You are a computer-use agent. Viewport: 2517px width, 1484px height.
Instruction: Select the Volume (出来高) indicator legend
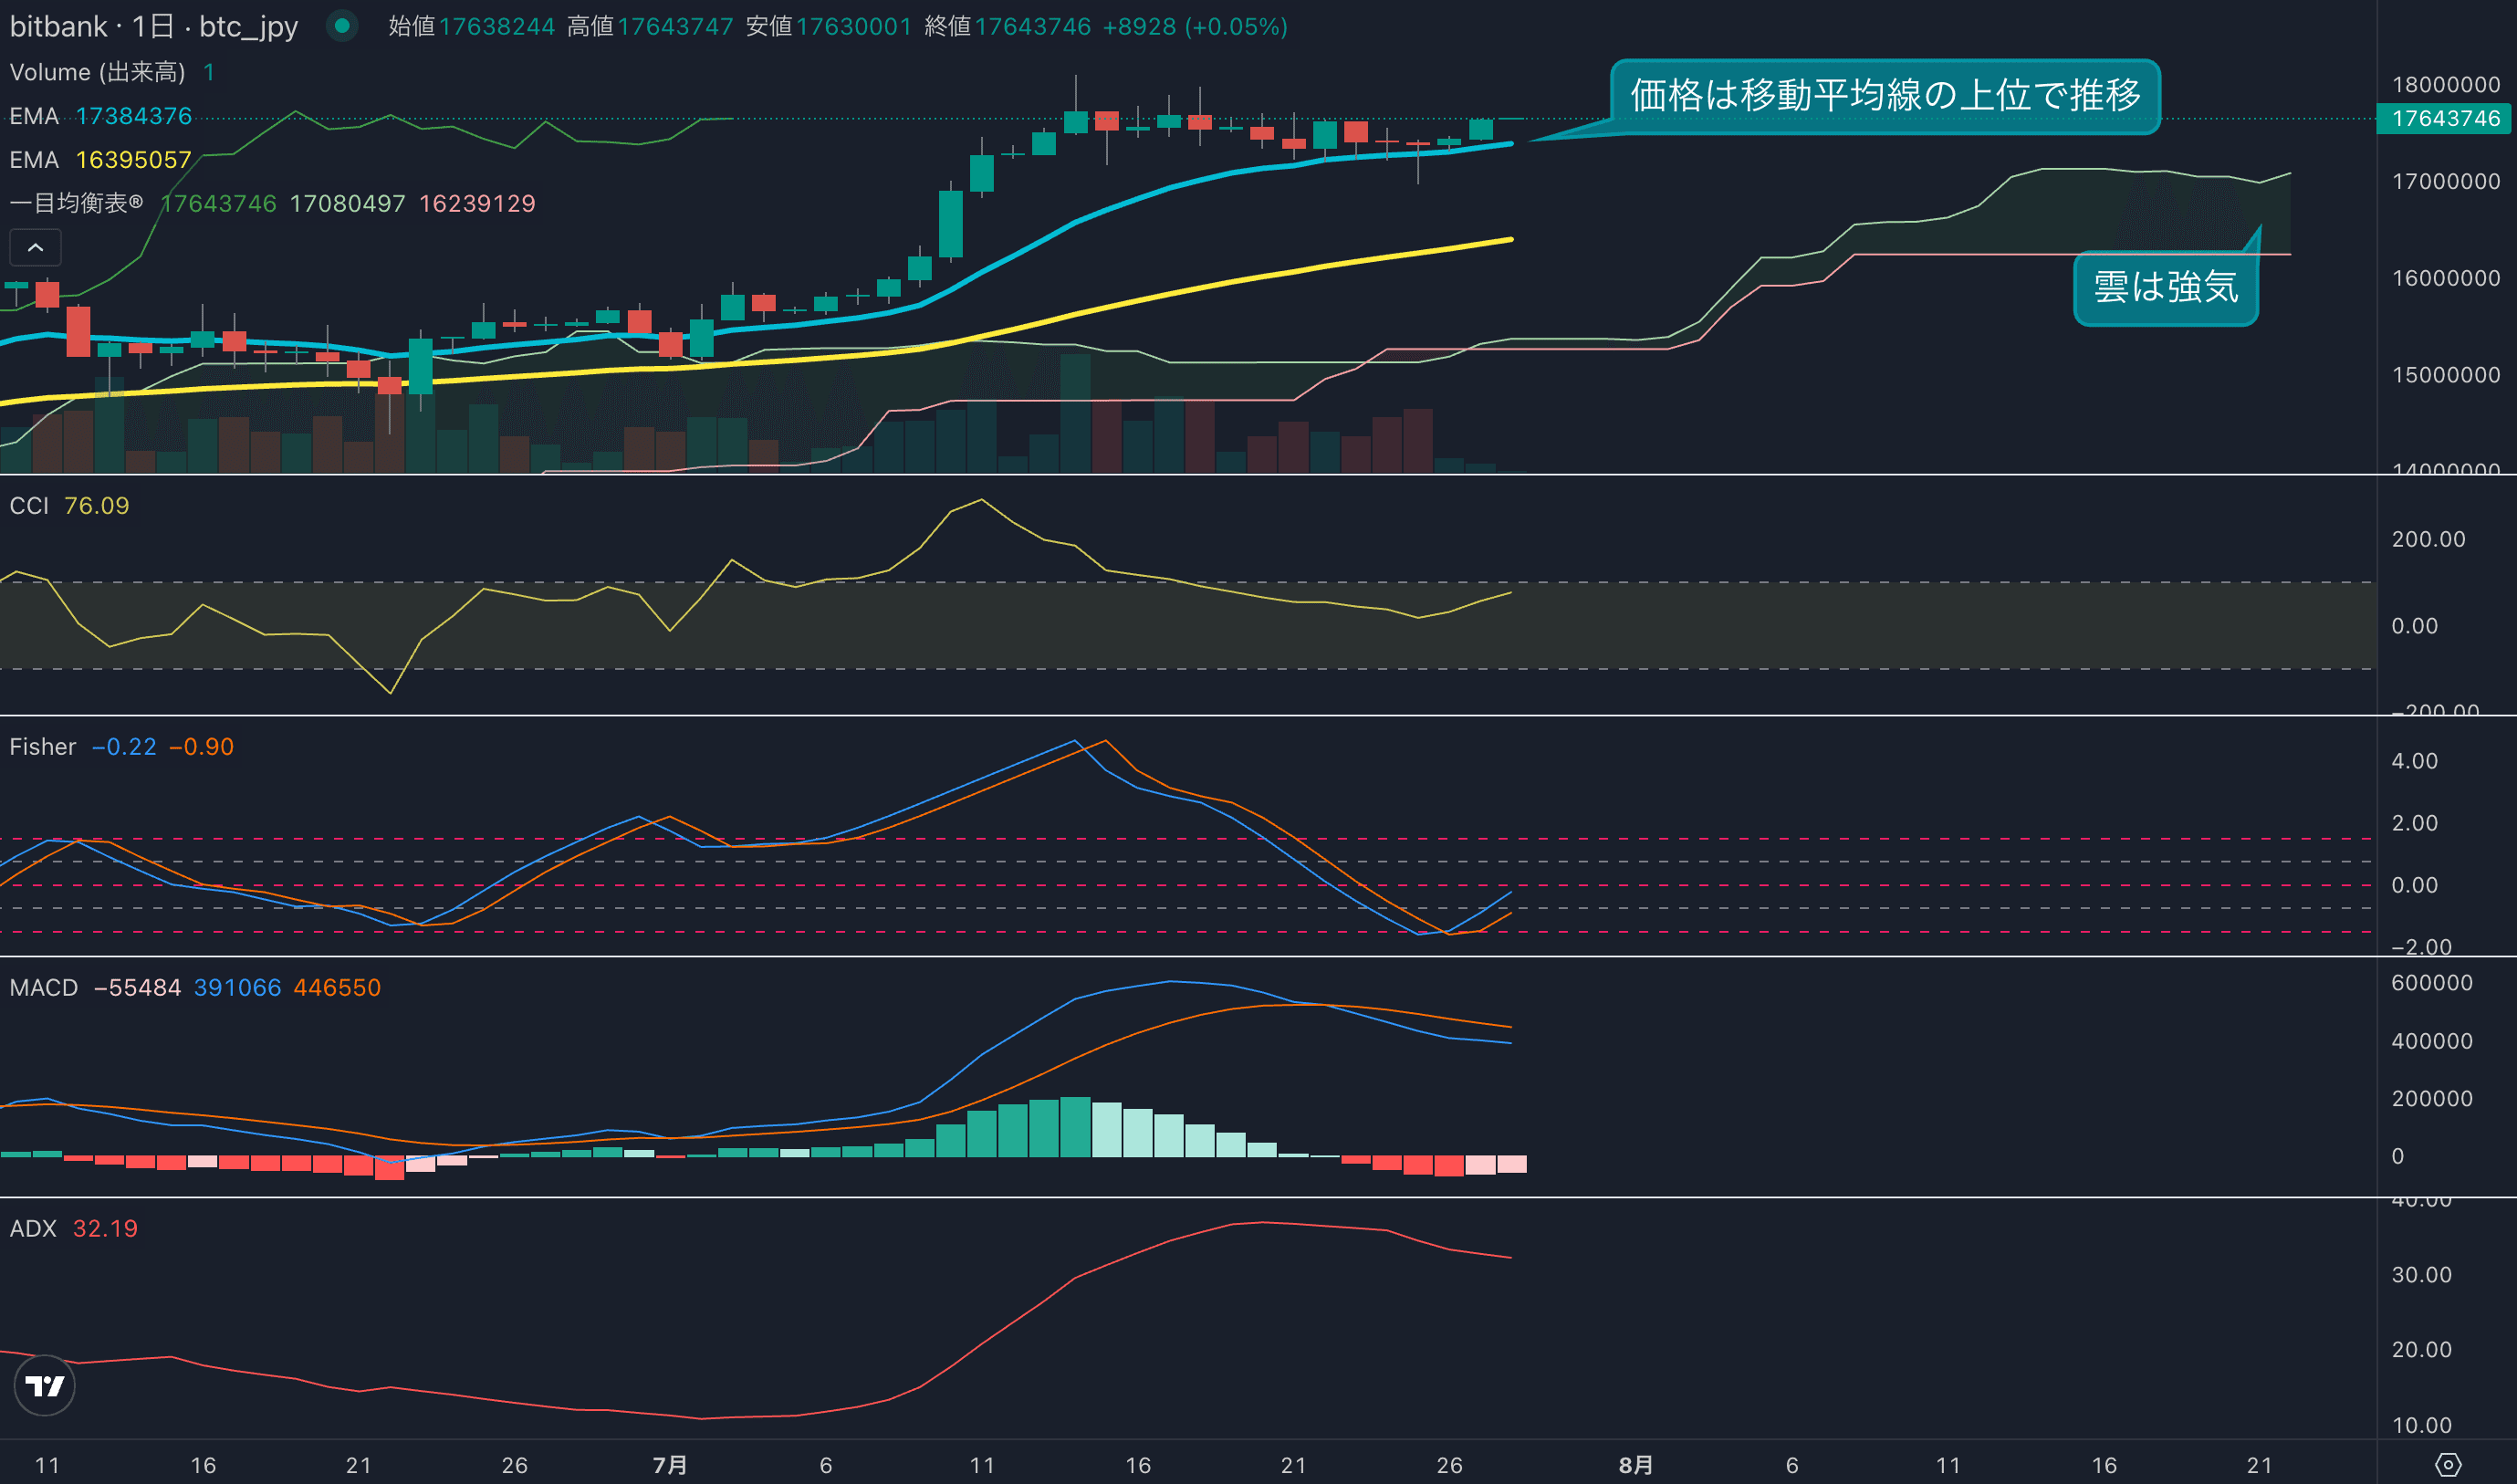tap(97, 72)
